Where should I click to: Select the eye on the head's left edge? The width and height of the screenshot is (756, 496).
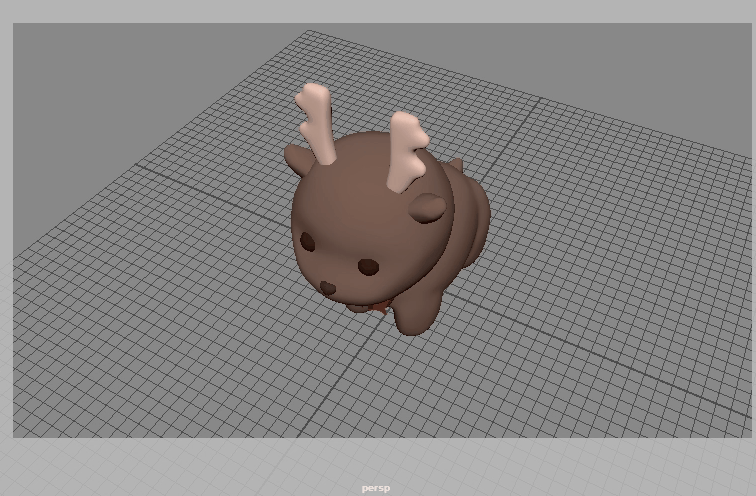[x=307, y=241]
